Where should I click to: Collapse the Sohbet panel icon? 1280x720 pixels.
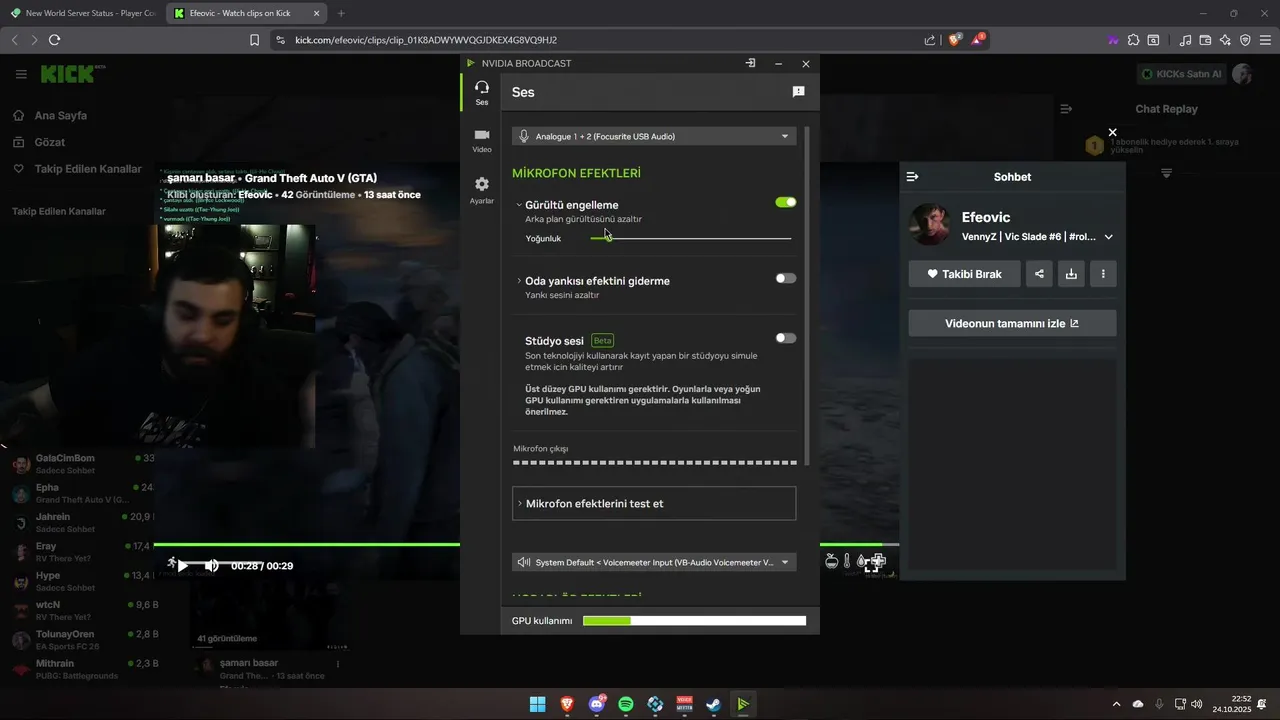(x=912, y=177)
